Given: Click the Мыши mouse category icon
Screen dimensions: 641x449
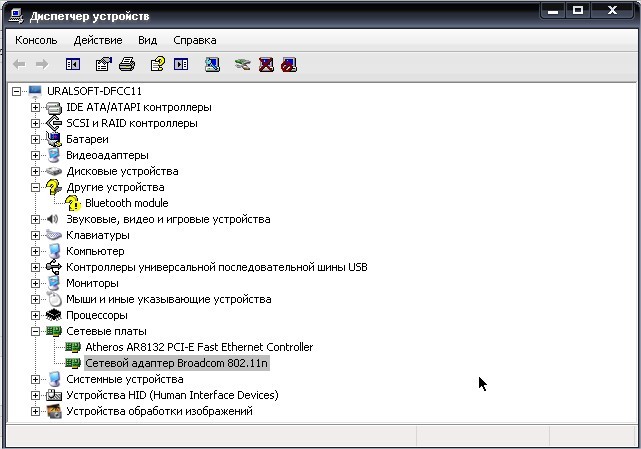Looking at the screenshot, I should pos(54,299).
